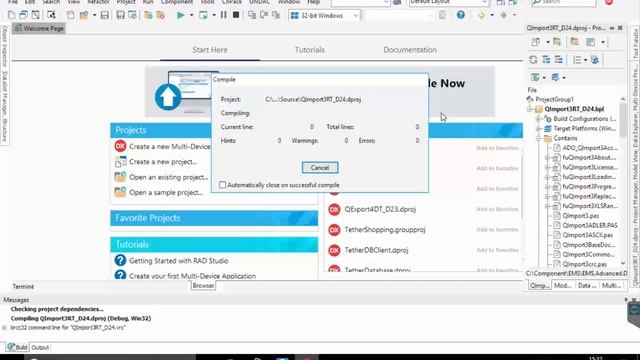Click the Expand All icon in Project Manager
The image size is (640, 360).
[x=546, y=60]
